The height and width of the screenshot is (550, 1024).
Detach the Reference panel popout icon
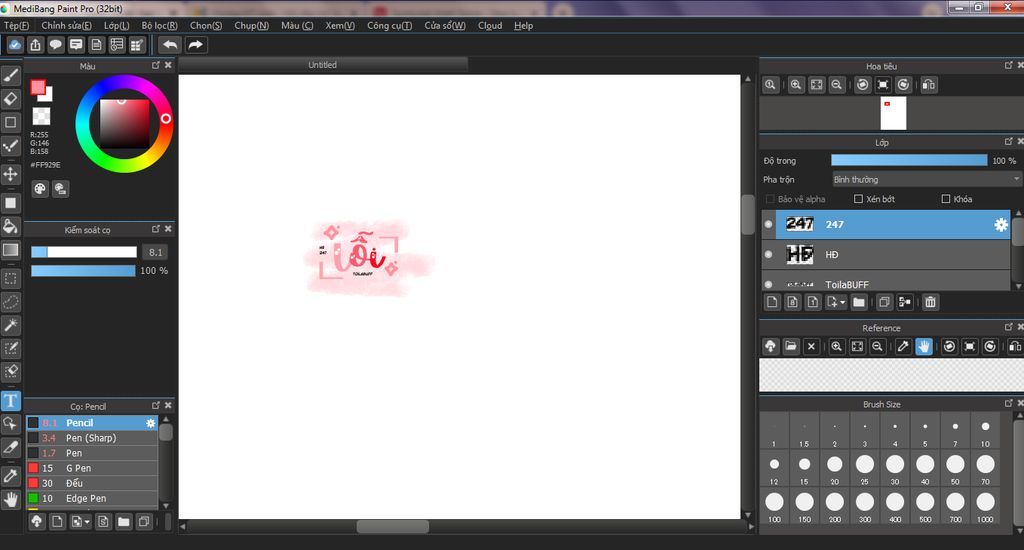coord(1008,327)
